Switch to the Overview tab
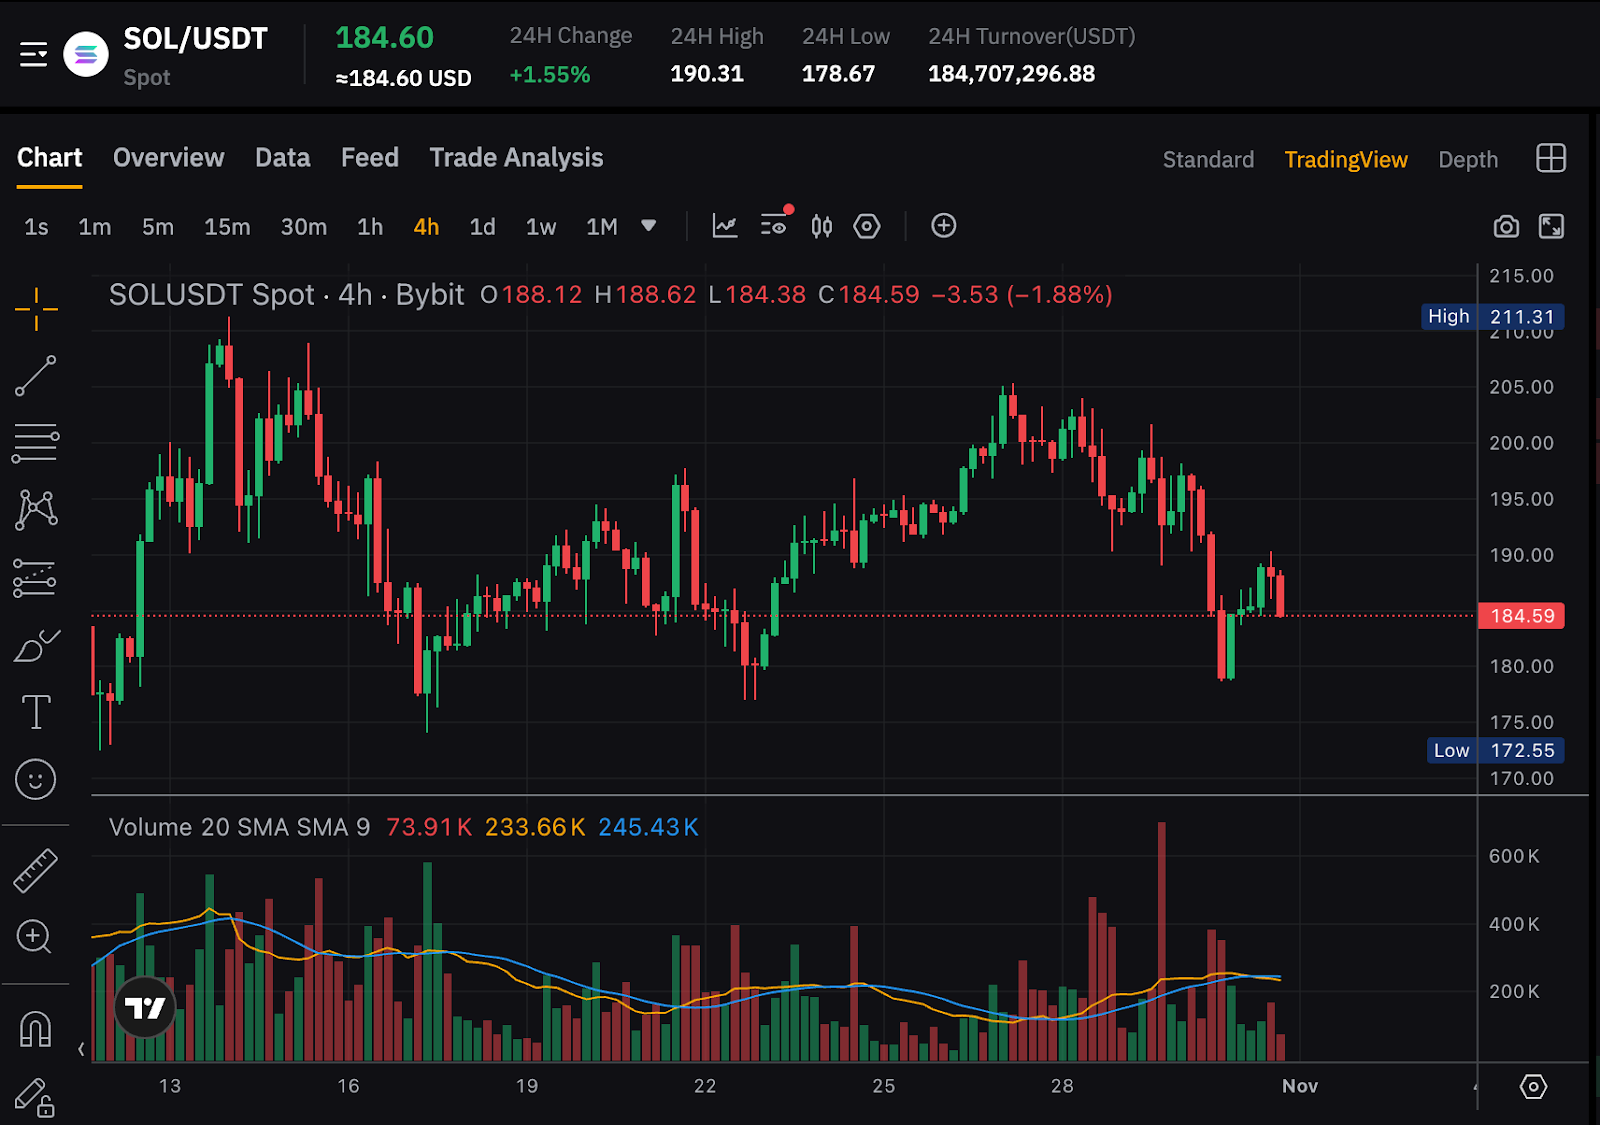This screenshot has width=1600, height=1125. [x=168, y=158]
